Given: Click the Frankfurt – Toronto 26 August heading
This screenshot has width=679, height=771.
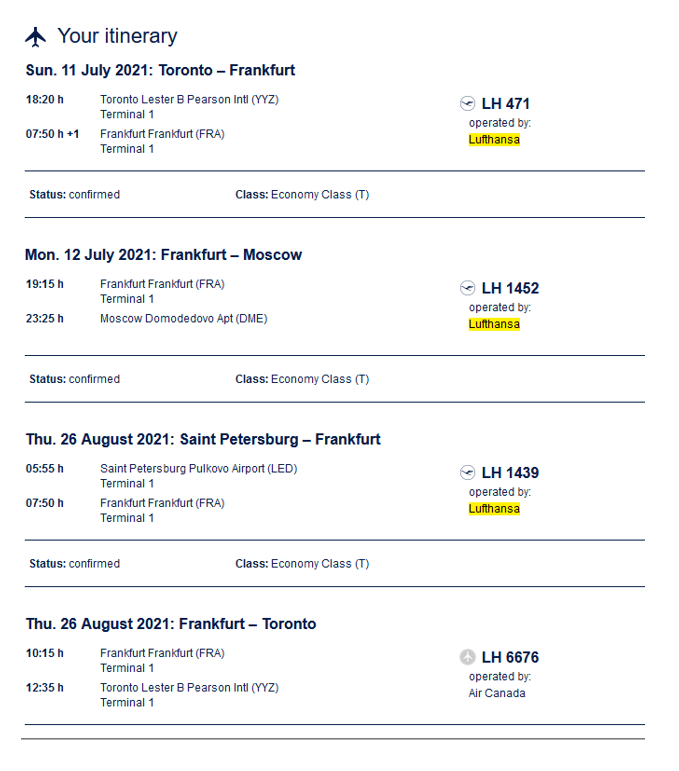Looking at the screenshot, I should tap(171, 624).
